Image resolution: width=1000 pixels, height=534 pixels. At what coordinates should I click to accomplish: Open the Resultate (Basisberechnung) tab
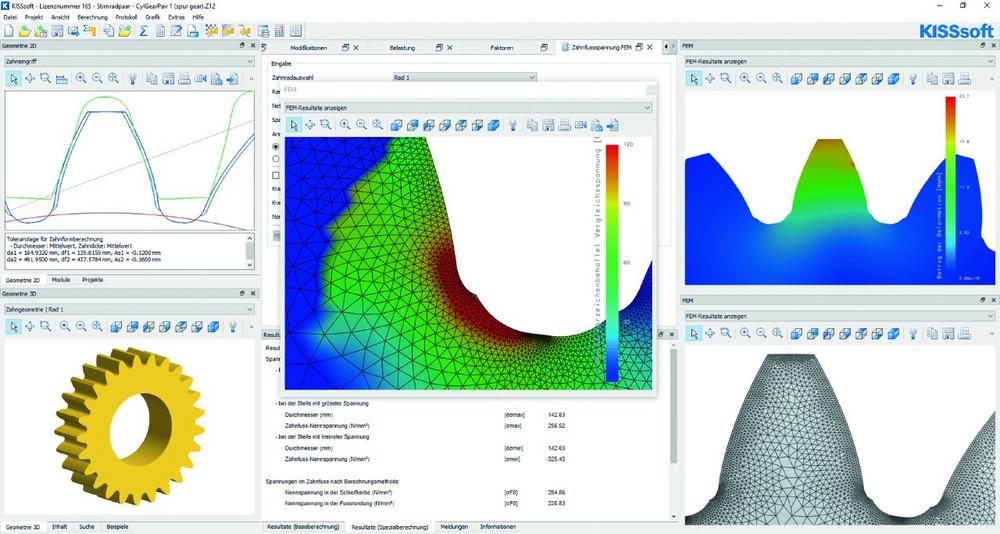click(303, 527)
